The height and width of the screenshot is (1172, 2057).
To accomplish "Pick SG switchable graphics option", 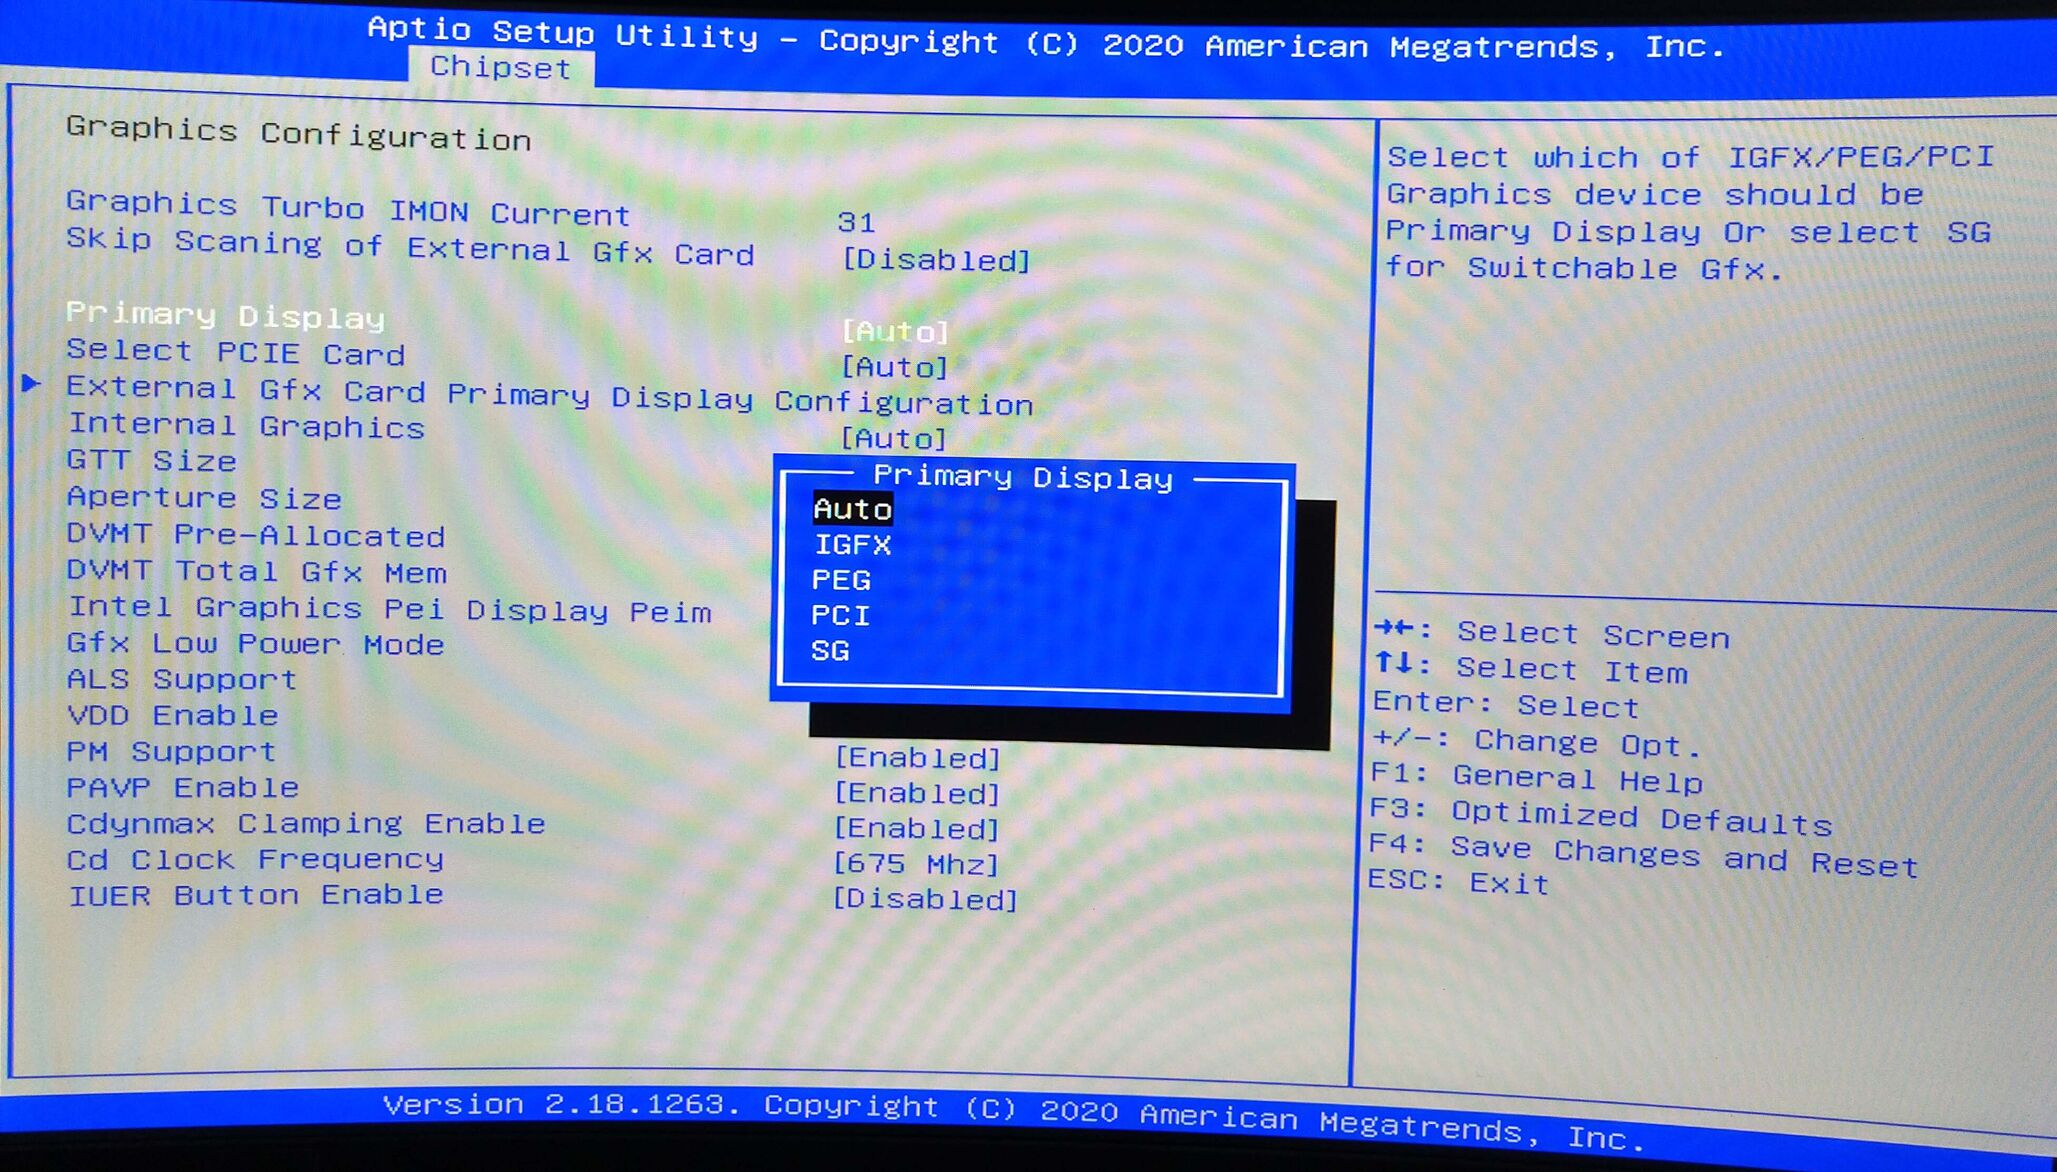I will [x=830, y=651].
